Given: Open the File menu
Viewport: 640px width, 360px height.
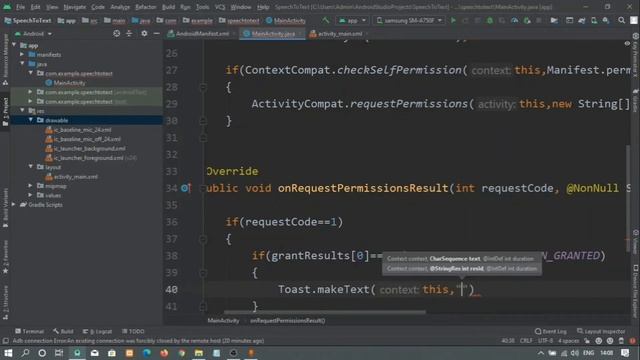Looking at the screenshot, I should point(20,7).
